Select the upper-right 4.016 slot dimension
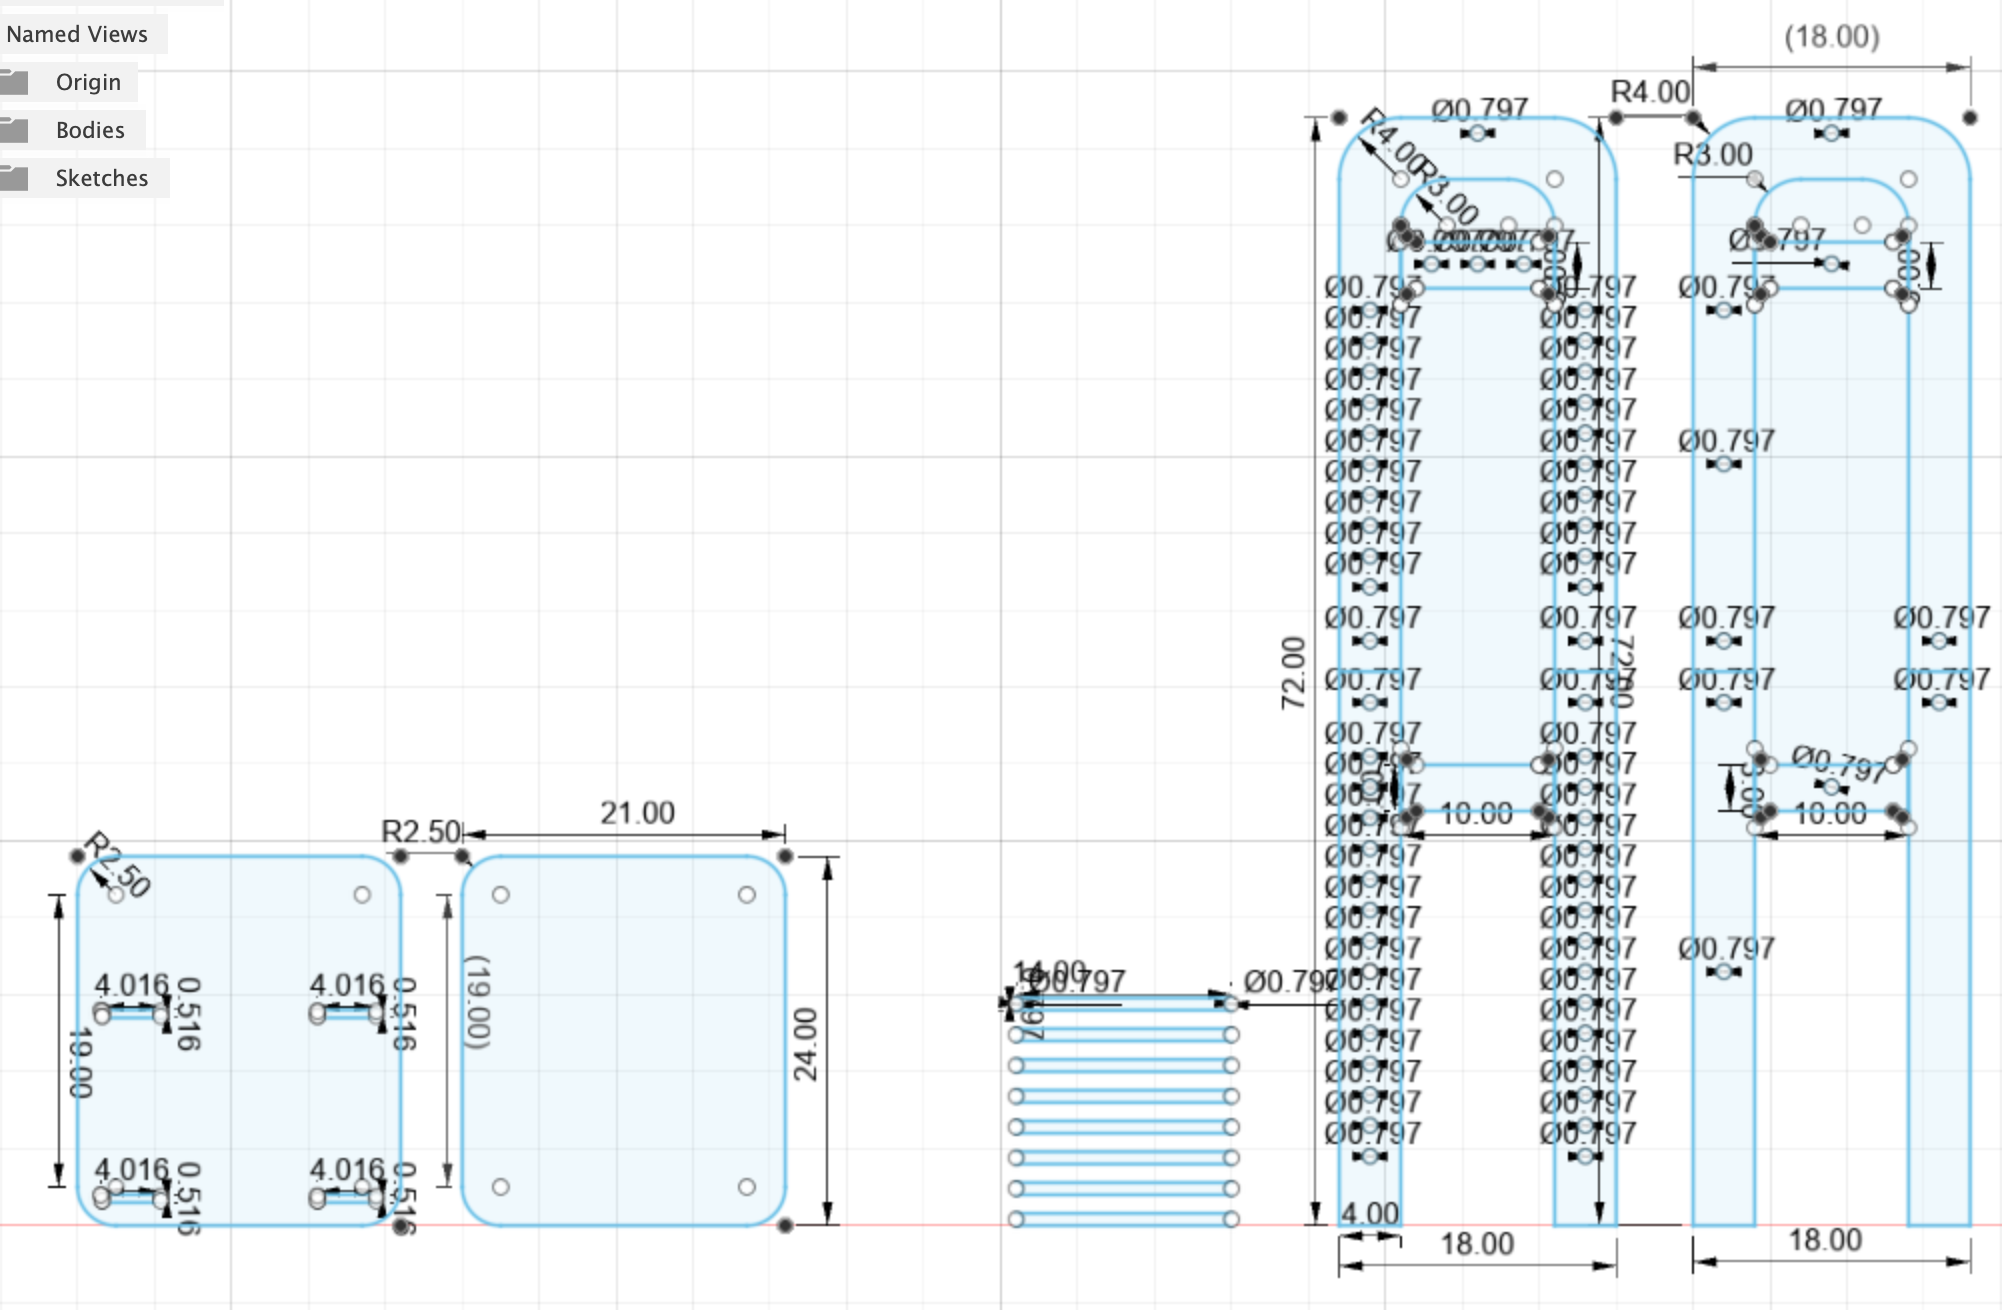 pos(346,985)
